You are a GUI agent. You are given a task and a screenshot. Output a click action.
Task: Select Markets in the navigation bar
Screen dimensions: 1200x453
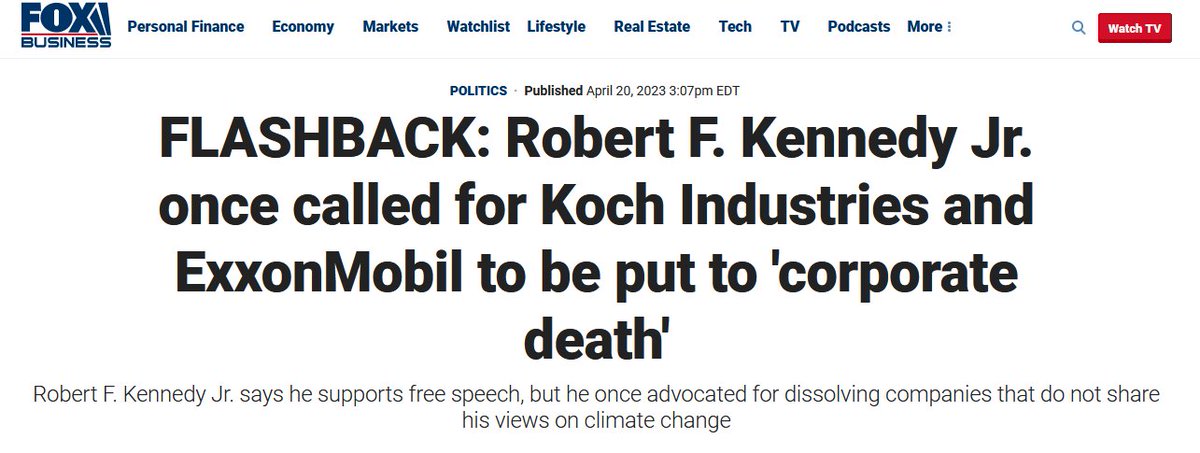(390, 27)
